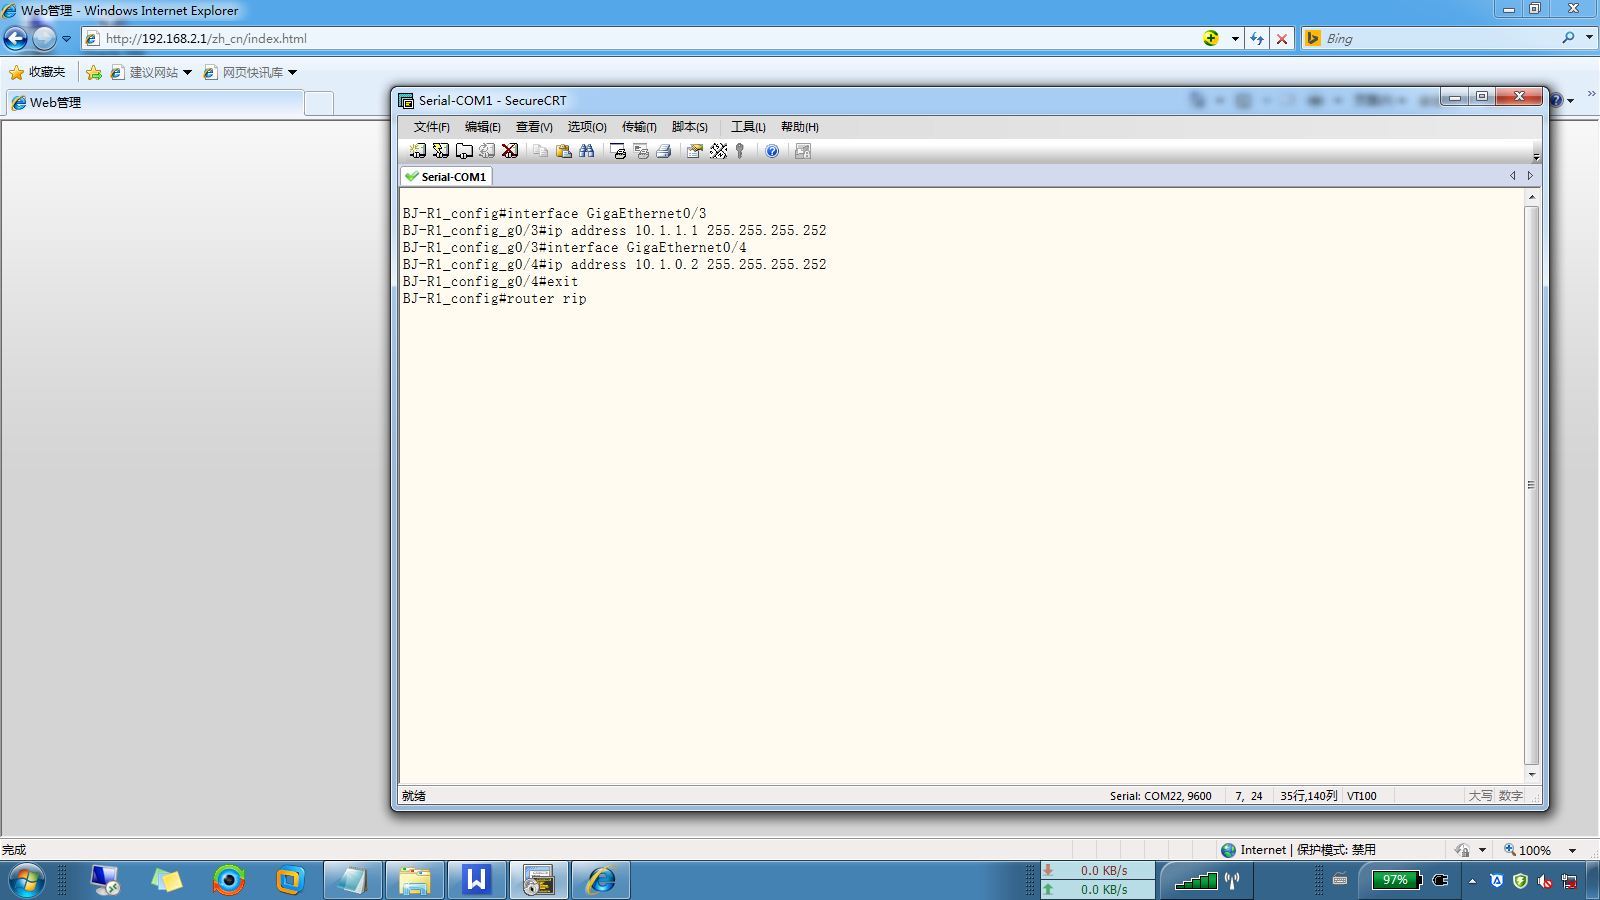This screenshot has height=900, width=1600.
Task: Open 收藏夹 favorites button
Action: point(37,72)
